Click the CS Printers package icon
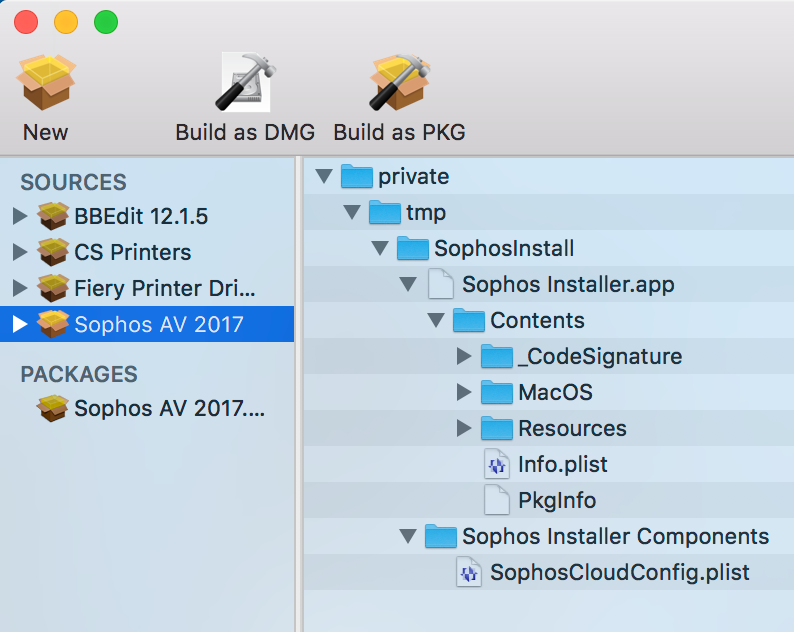This screenshot has height=632, width=794. coord(53,252)
